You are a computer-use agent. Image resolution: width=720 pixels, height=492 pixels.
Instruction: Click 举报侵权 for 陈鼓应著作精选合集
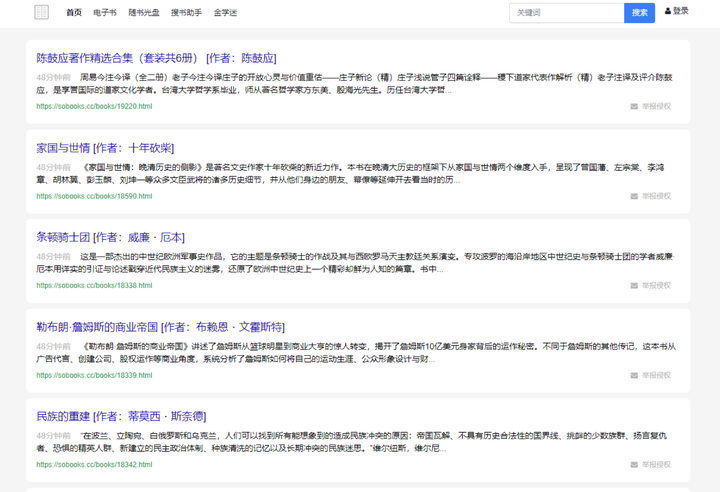click(x=656, y=107)
